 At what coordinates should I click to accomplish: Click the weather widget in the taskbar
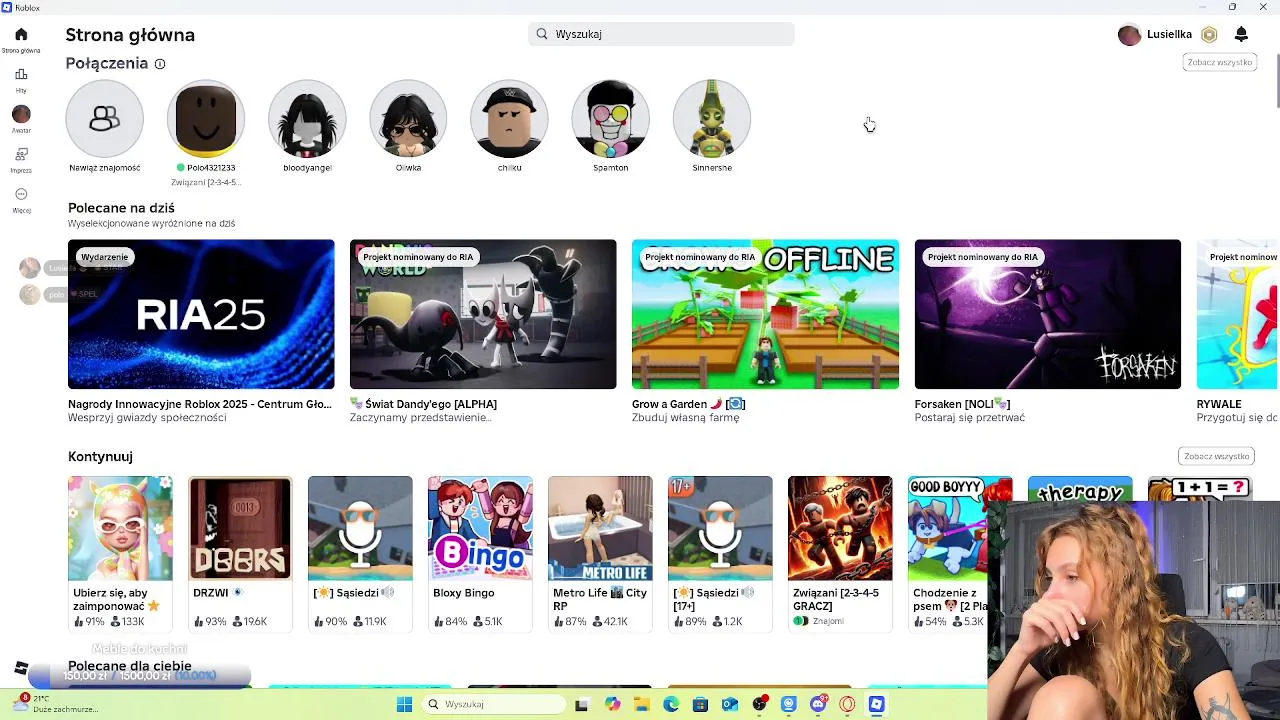pos(55,704)
